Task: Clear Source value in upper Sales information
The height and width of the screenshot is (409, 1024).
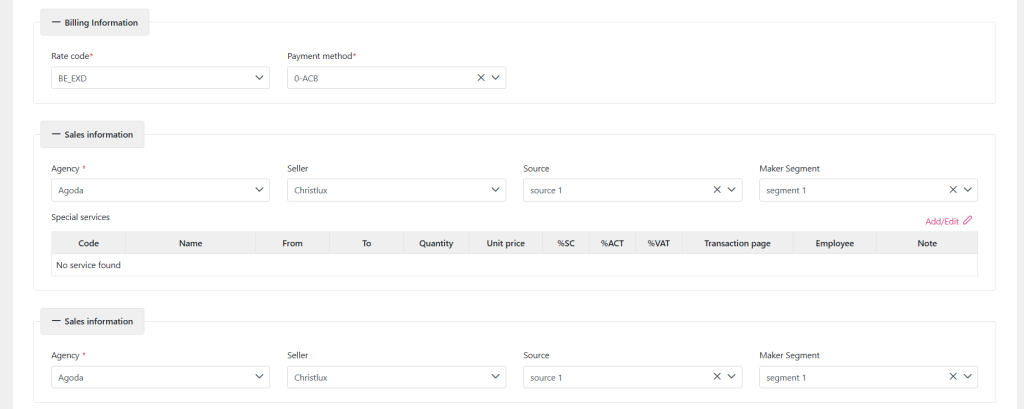Action: [x=717, y=190]
